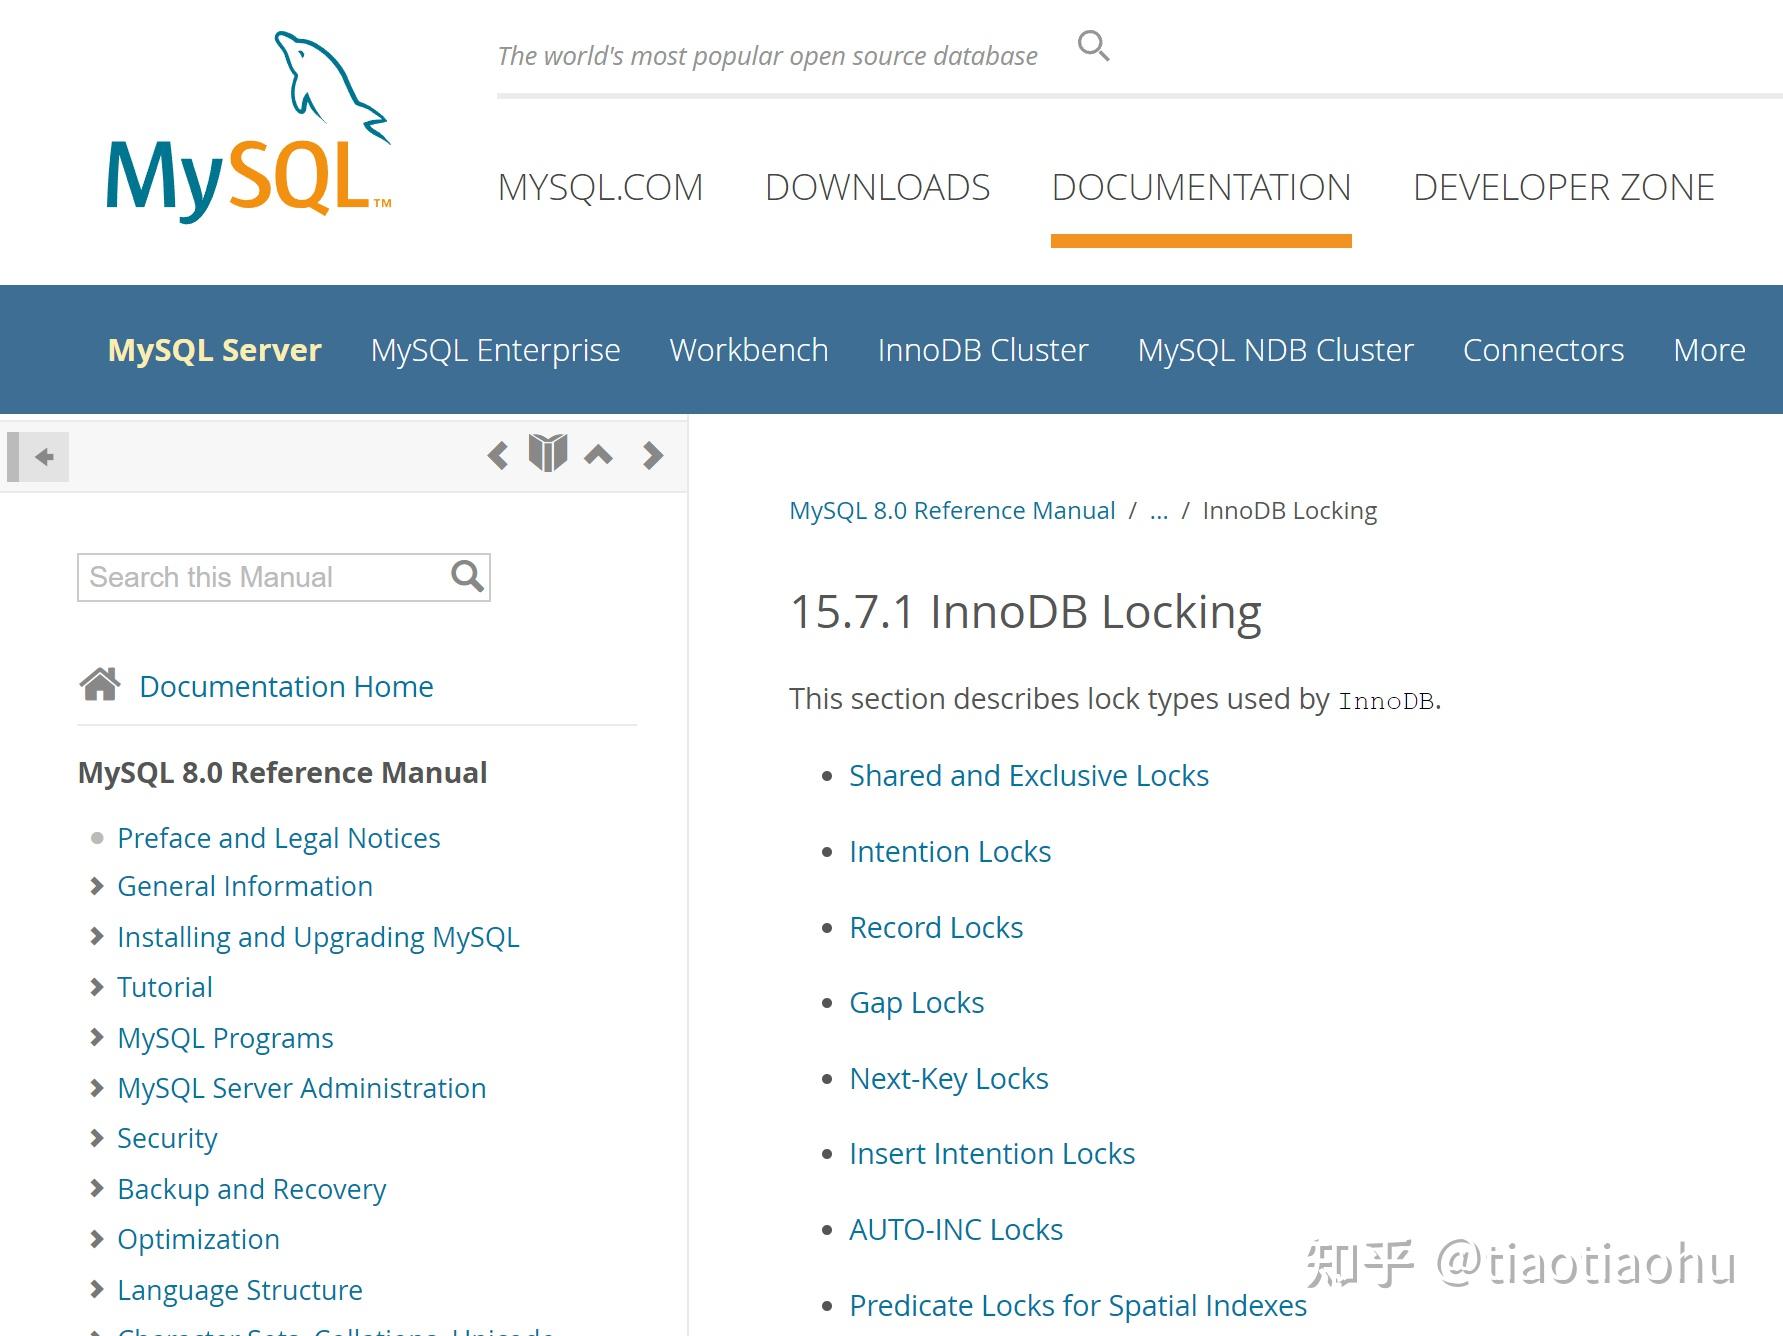The width and height of the screenshot is (1783, 1336).
Task: Open DOWNLOADS navigation item
Action: 877,187
